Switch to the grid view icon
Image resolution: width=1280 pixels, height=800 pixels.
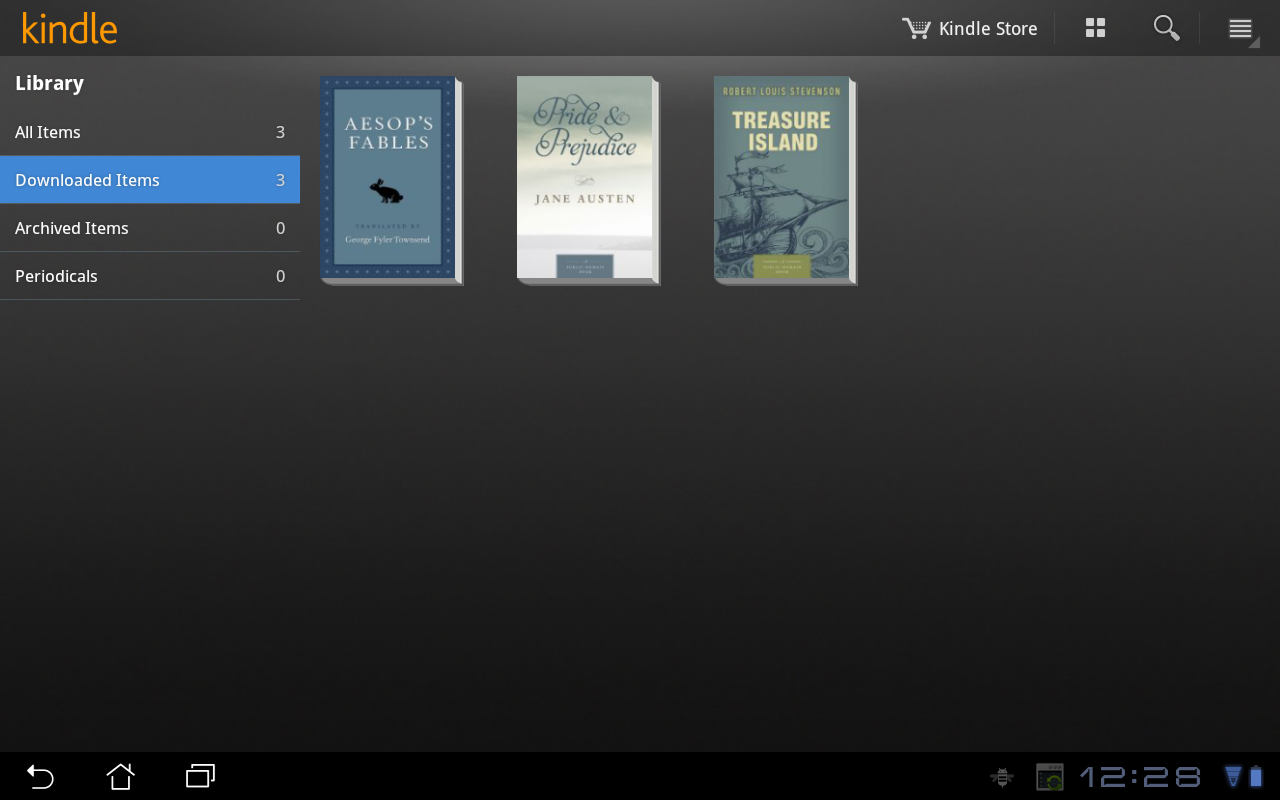point(1096,28)
